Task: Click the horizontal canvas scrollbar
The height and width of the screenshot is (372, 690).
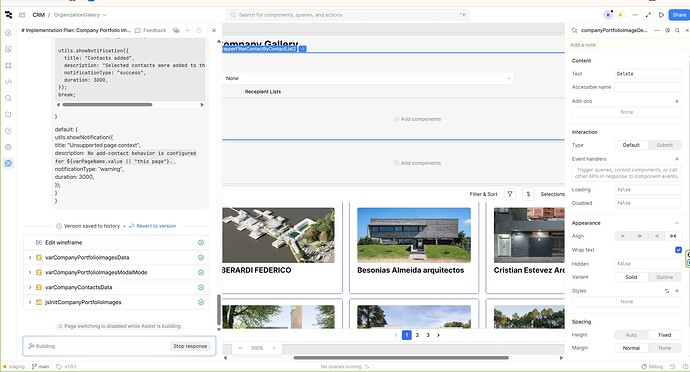Action: click(x=401, y=357)
